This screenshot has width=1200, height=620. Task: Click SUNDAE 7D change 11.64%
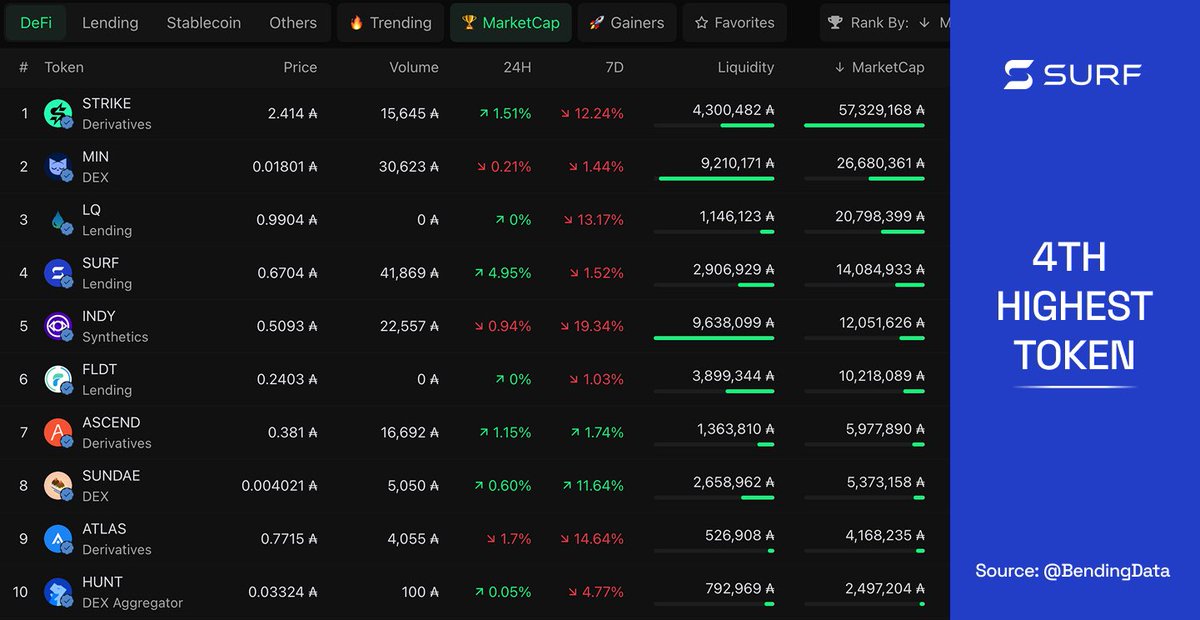coord(593,486)
